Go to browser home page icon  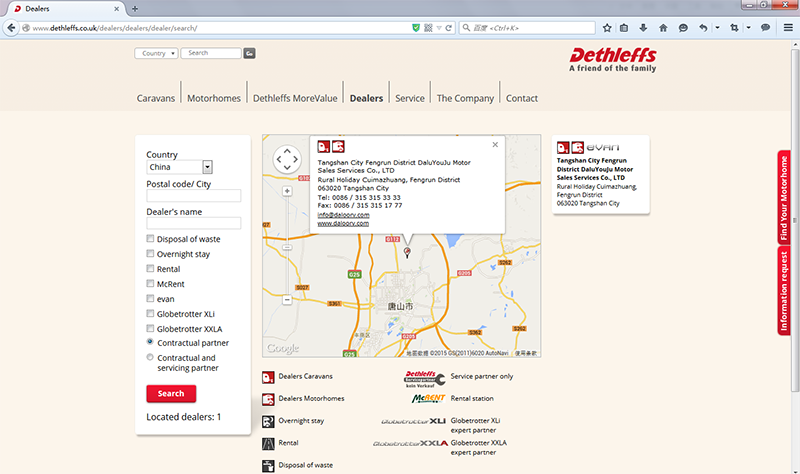point(663,28)
